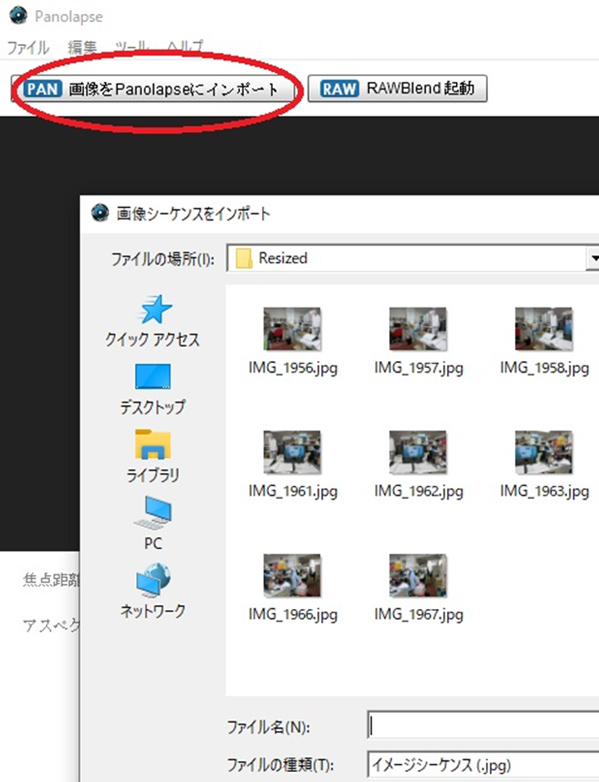Open ファイルの種類 イメージシーケンス (.jpg) dropdown

[483, 765]
